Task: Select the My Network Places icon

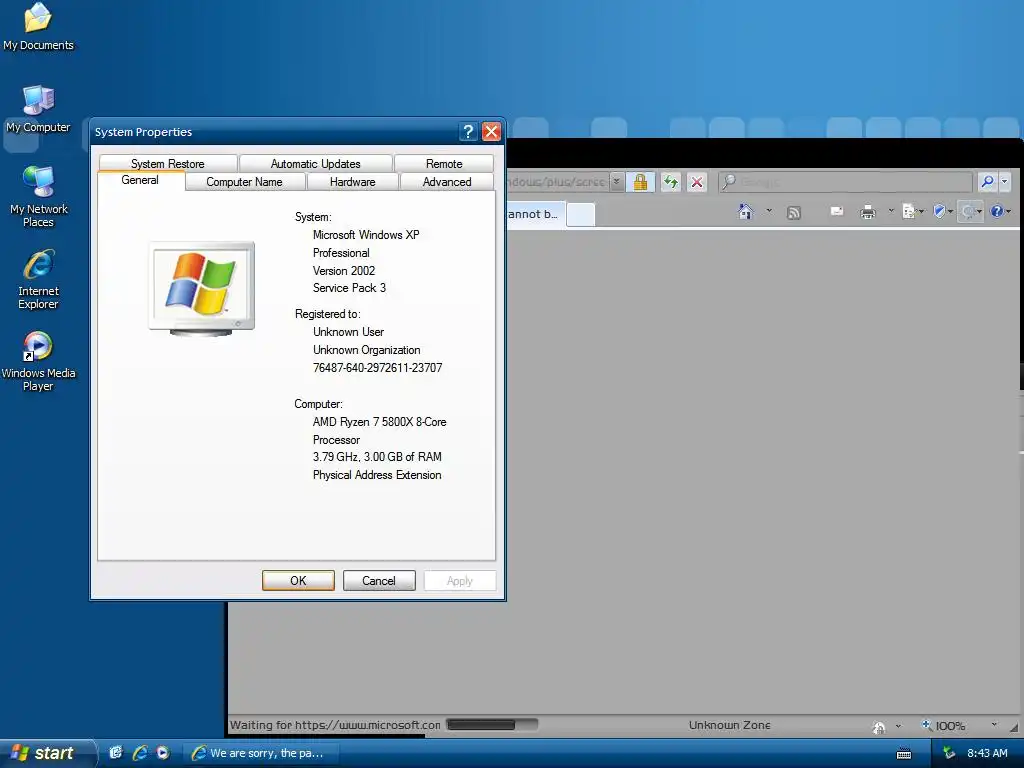Action: 38,196
